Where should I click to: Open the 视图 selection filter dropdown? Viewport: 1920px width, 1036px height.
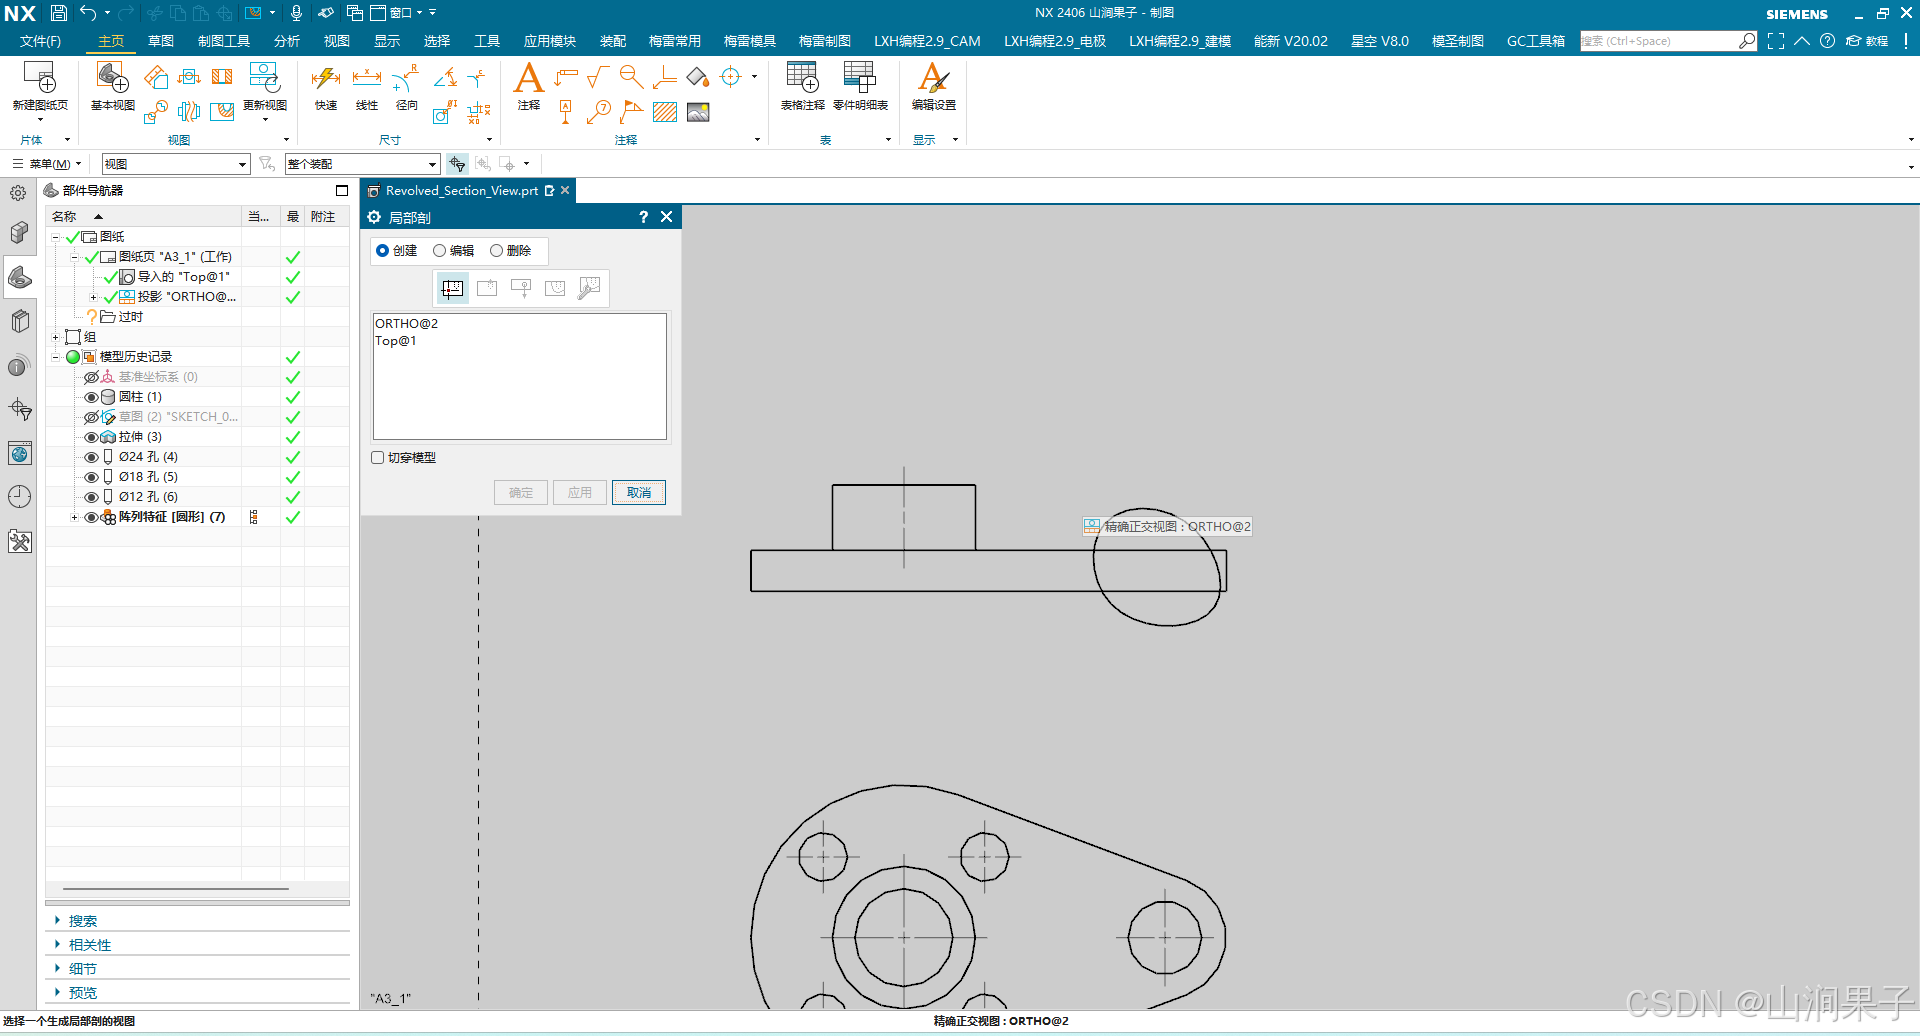click(x=176, y=164)
